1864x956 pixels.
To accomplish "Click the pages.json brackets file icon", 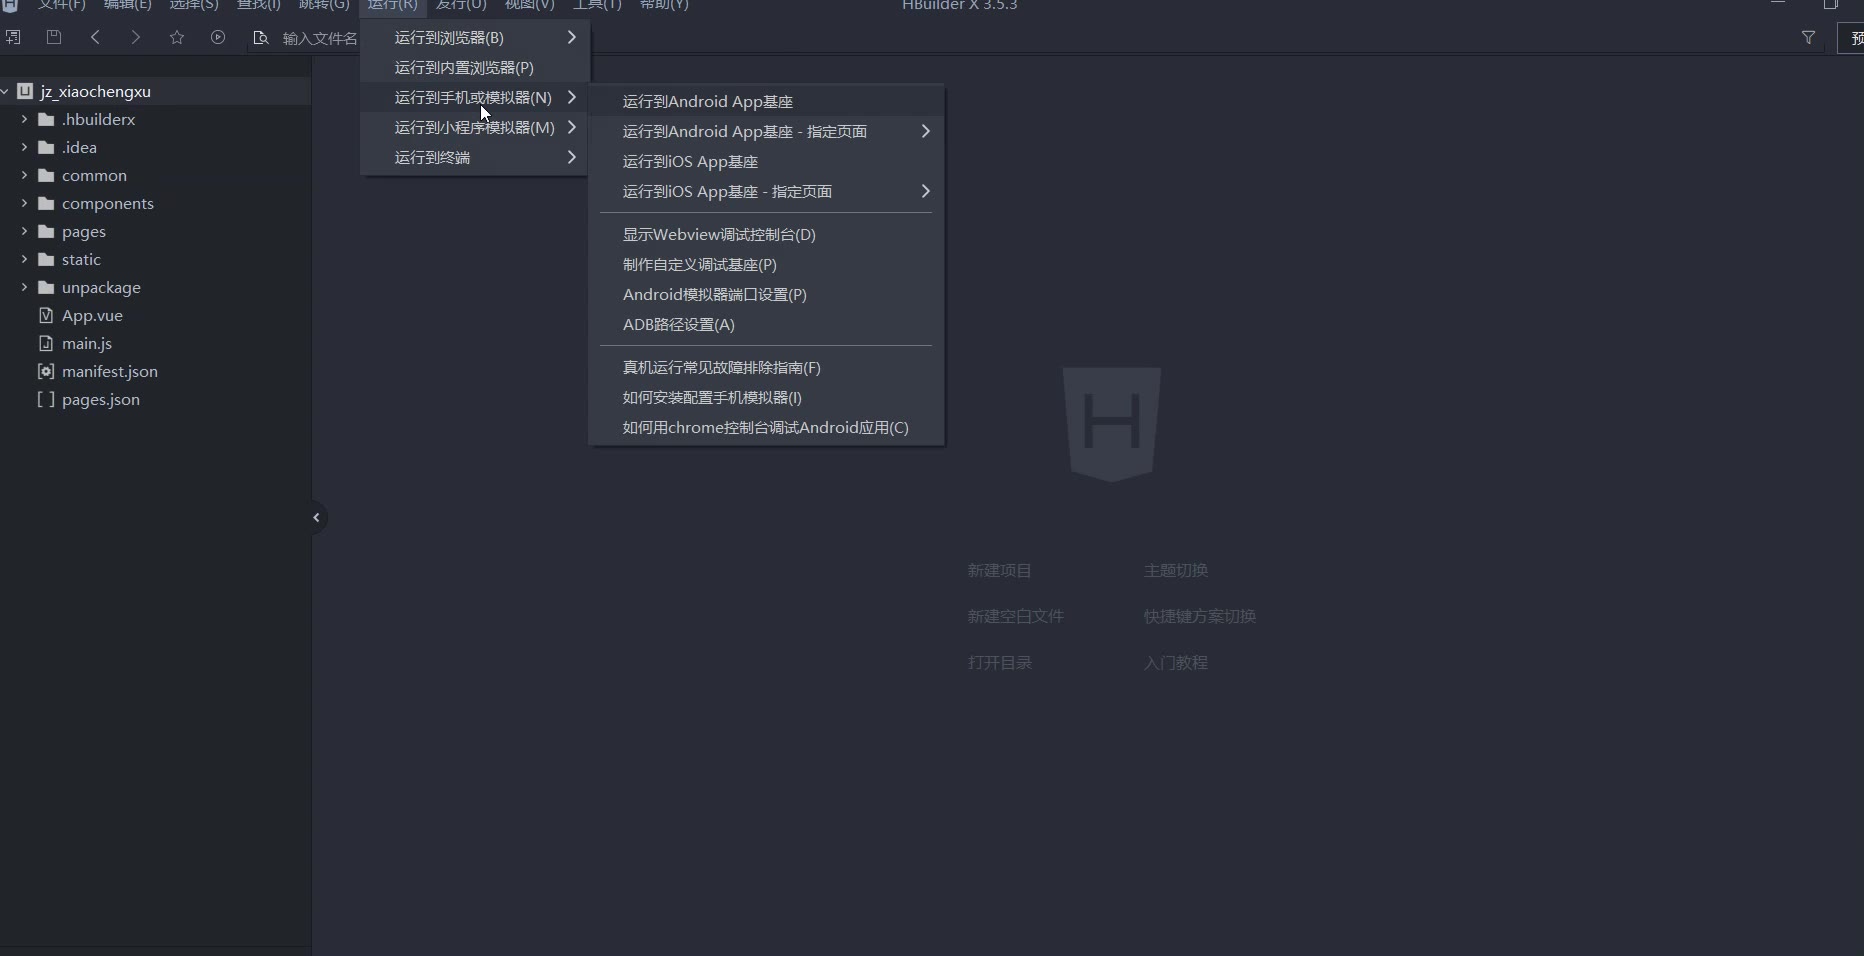I will pyautogui.click(x=46, y=399).
